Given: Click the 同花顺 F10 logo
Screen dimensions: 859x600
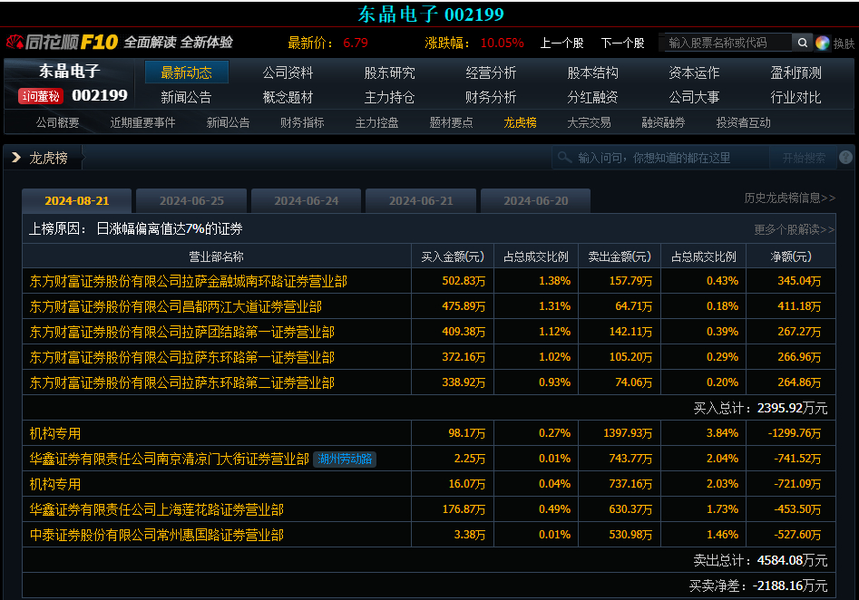Looking at the screenshot, I should [62, 42].
